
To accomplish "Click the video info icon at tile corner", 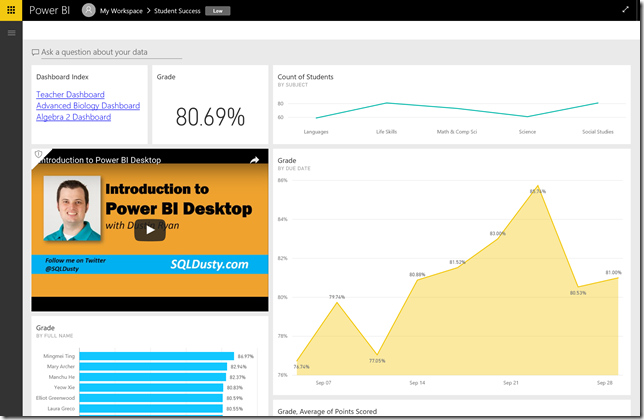I will 39,154.
